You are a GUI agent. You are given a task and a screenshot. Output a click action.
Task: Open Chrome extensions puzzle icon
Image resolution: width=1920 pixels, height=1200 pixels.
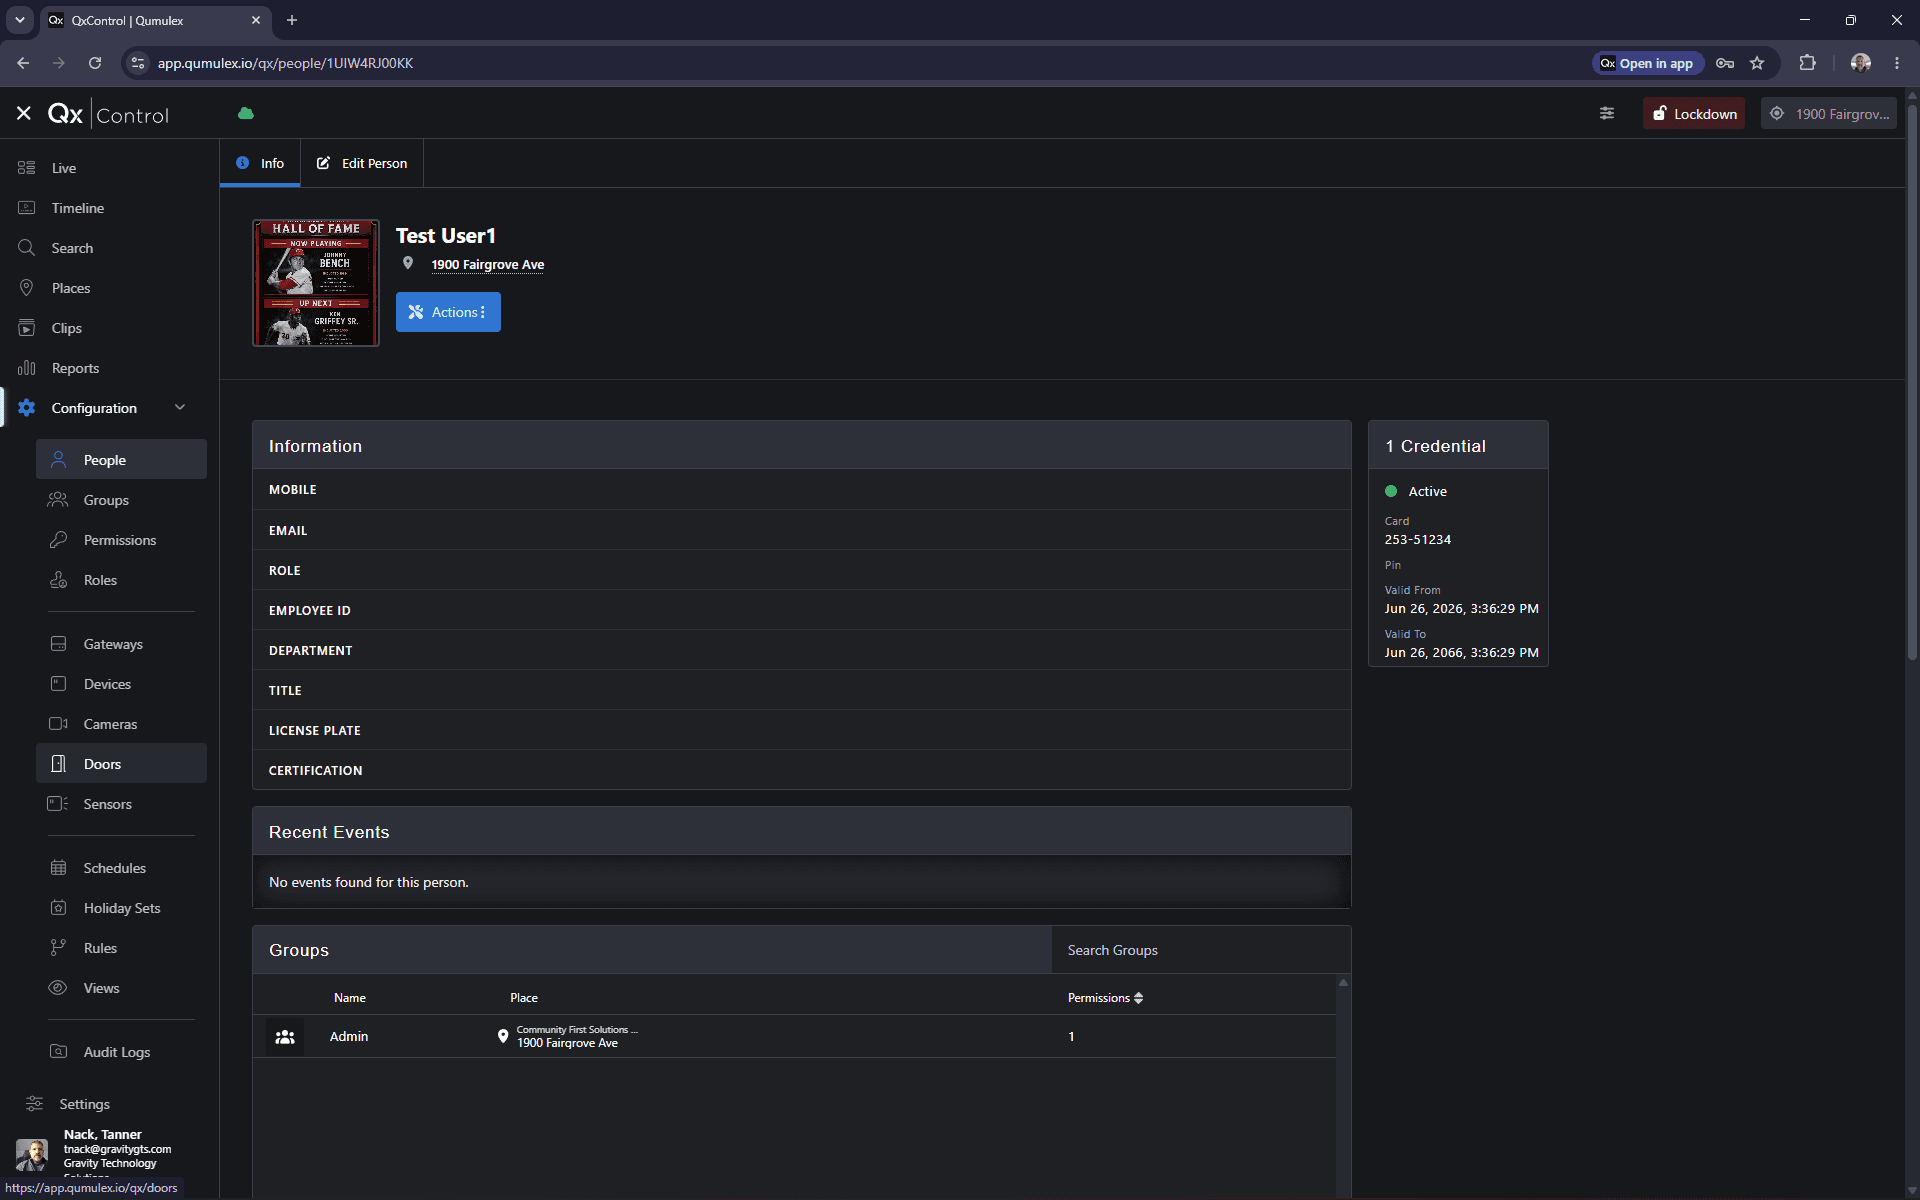(1807, 63)
